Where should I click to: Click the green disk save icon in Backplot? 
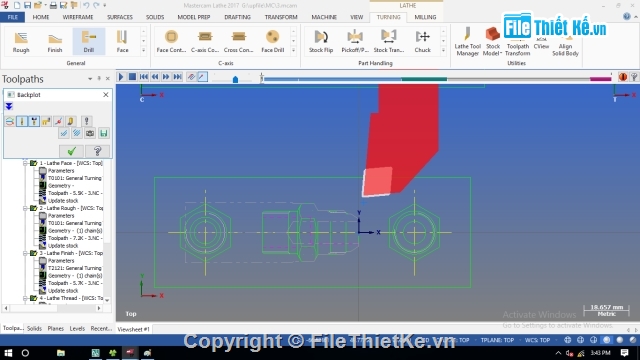(x=104, y=133)
